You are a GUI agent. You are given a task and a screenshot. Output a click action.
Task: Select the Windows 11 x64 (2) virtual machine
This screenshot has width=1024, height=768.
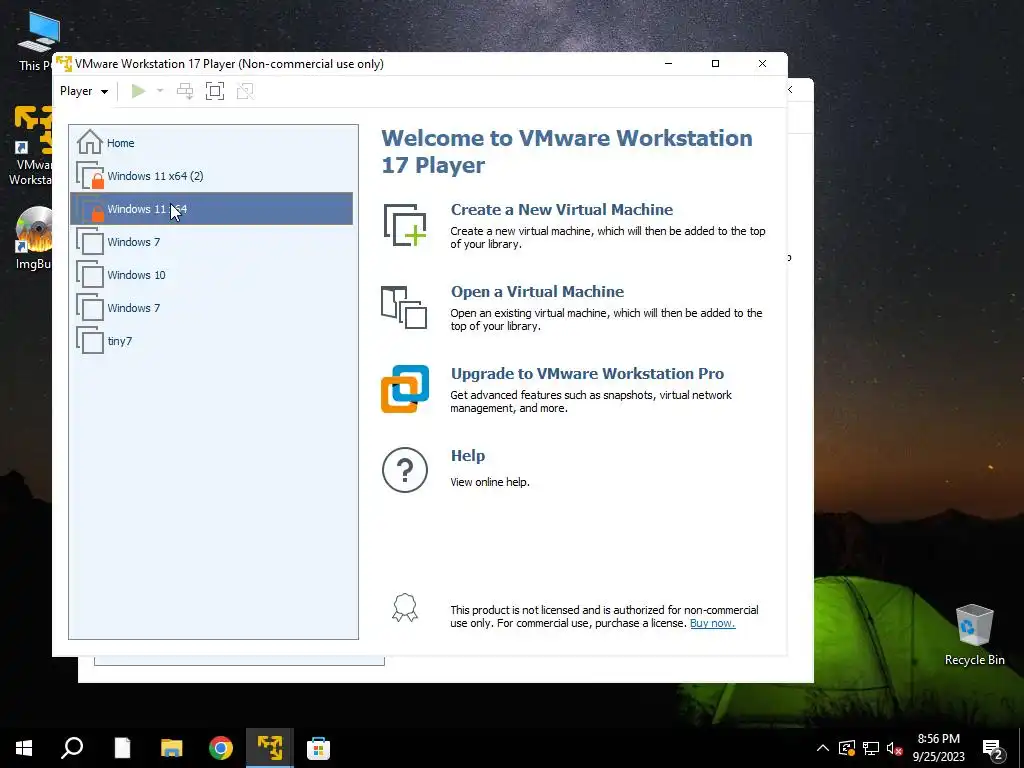click(x=212, y=176)
